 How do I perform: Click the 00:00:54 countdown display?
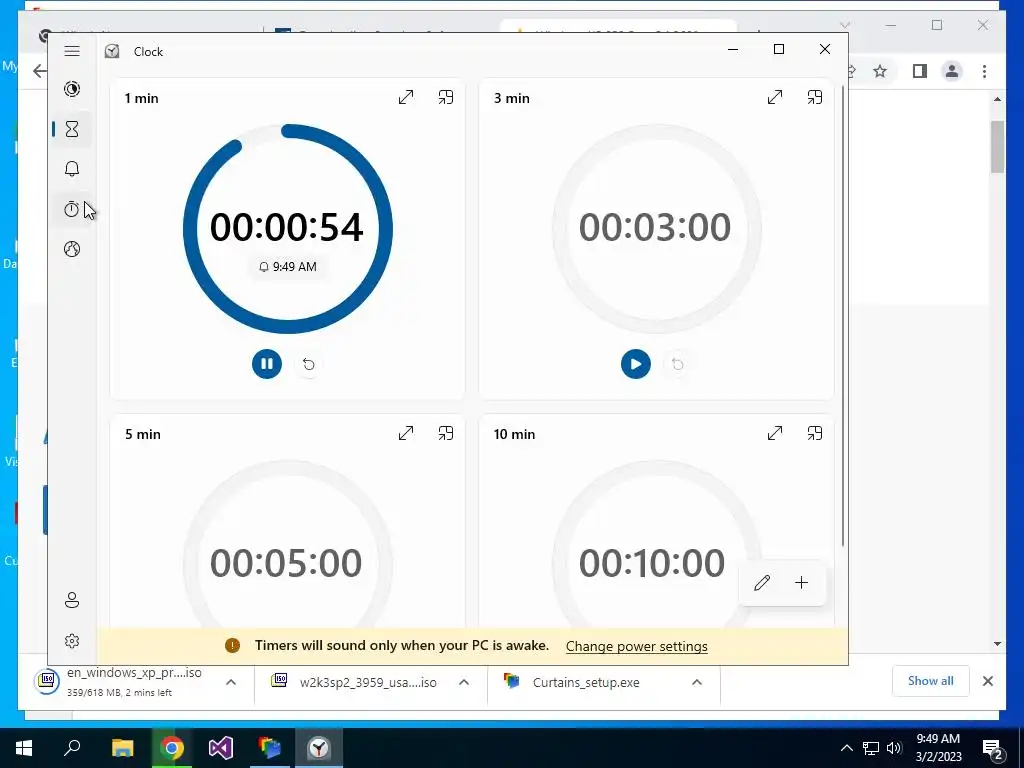pos(286,227)
